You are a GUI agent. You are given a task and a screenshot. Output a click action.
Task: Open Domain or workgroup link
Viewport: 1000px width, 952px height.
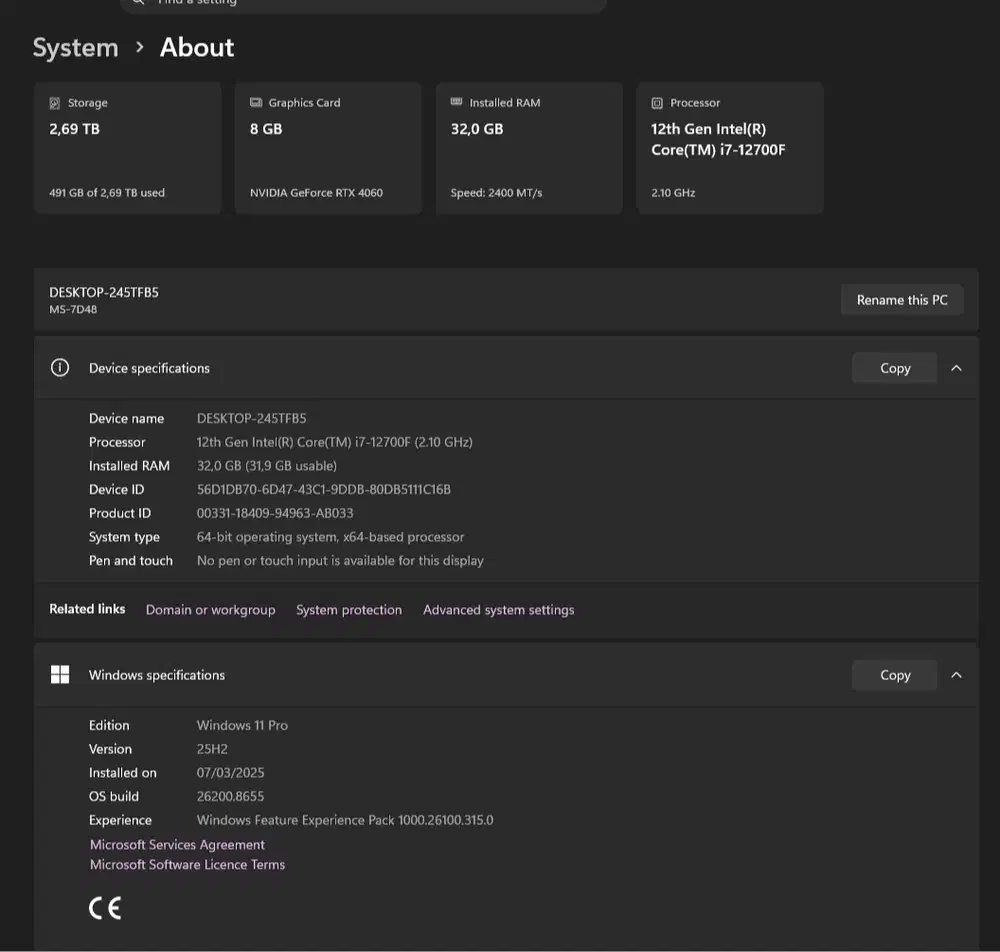click(x=210, y=610)
